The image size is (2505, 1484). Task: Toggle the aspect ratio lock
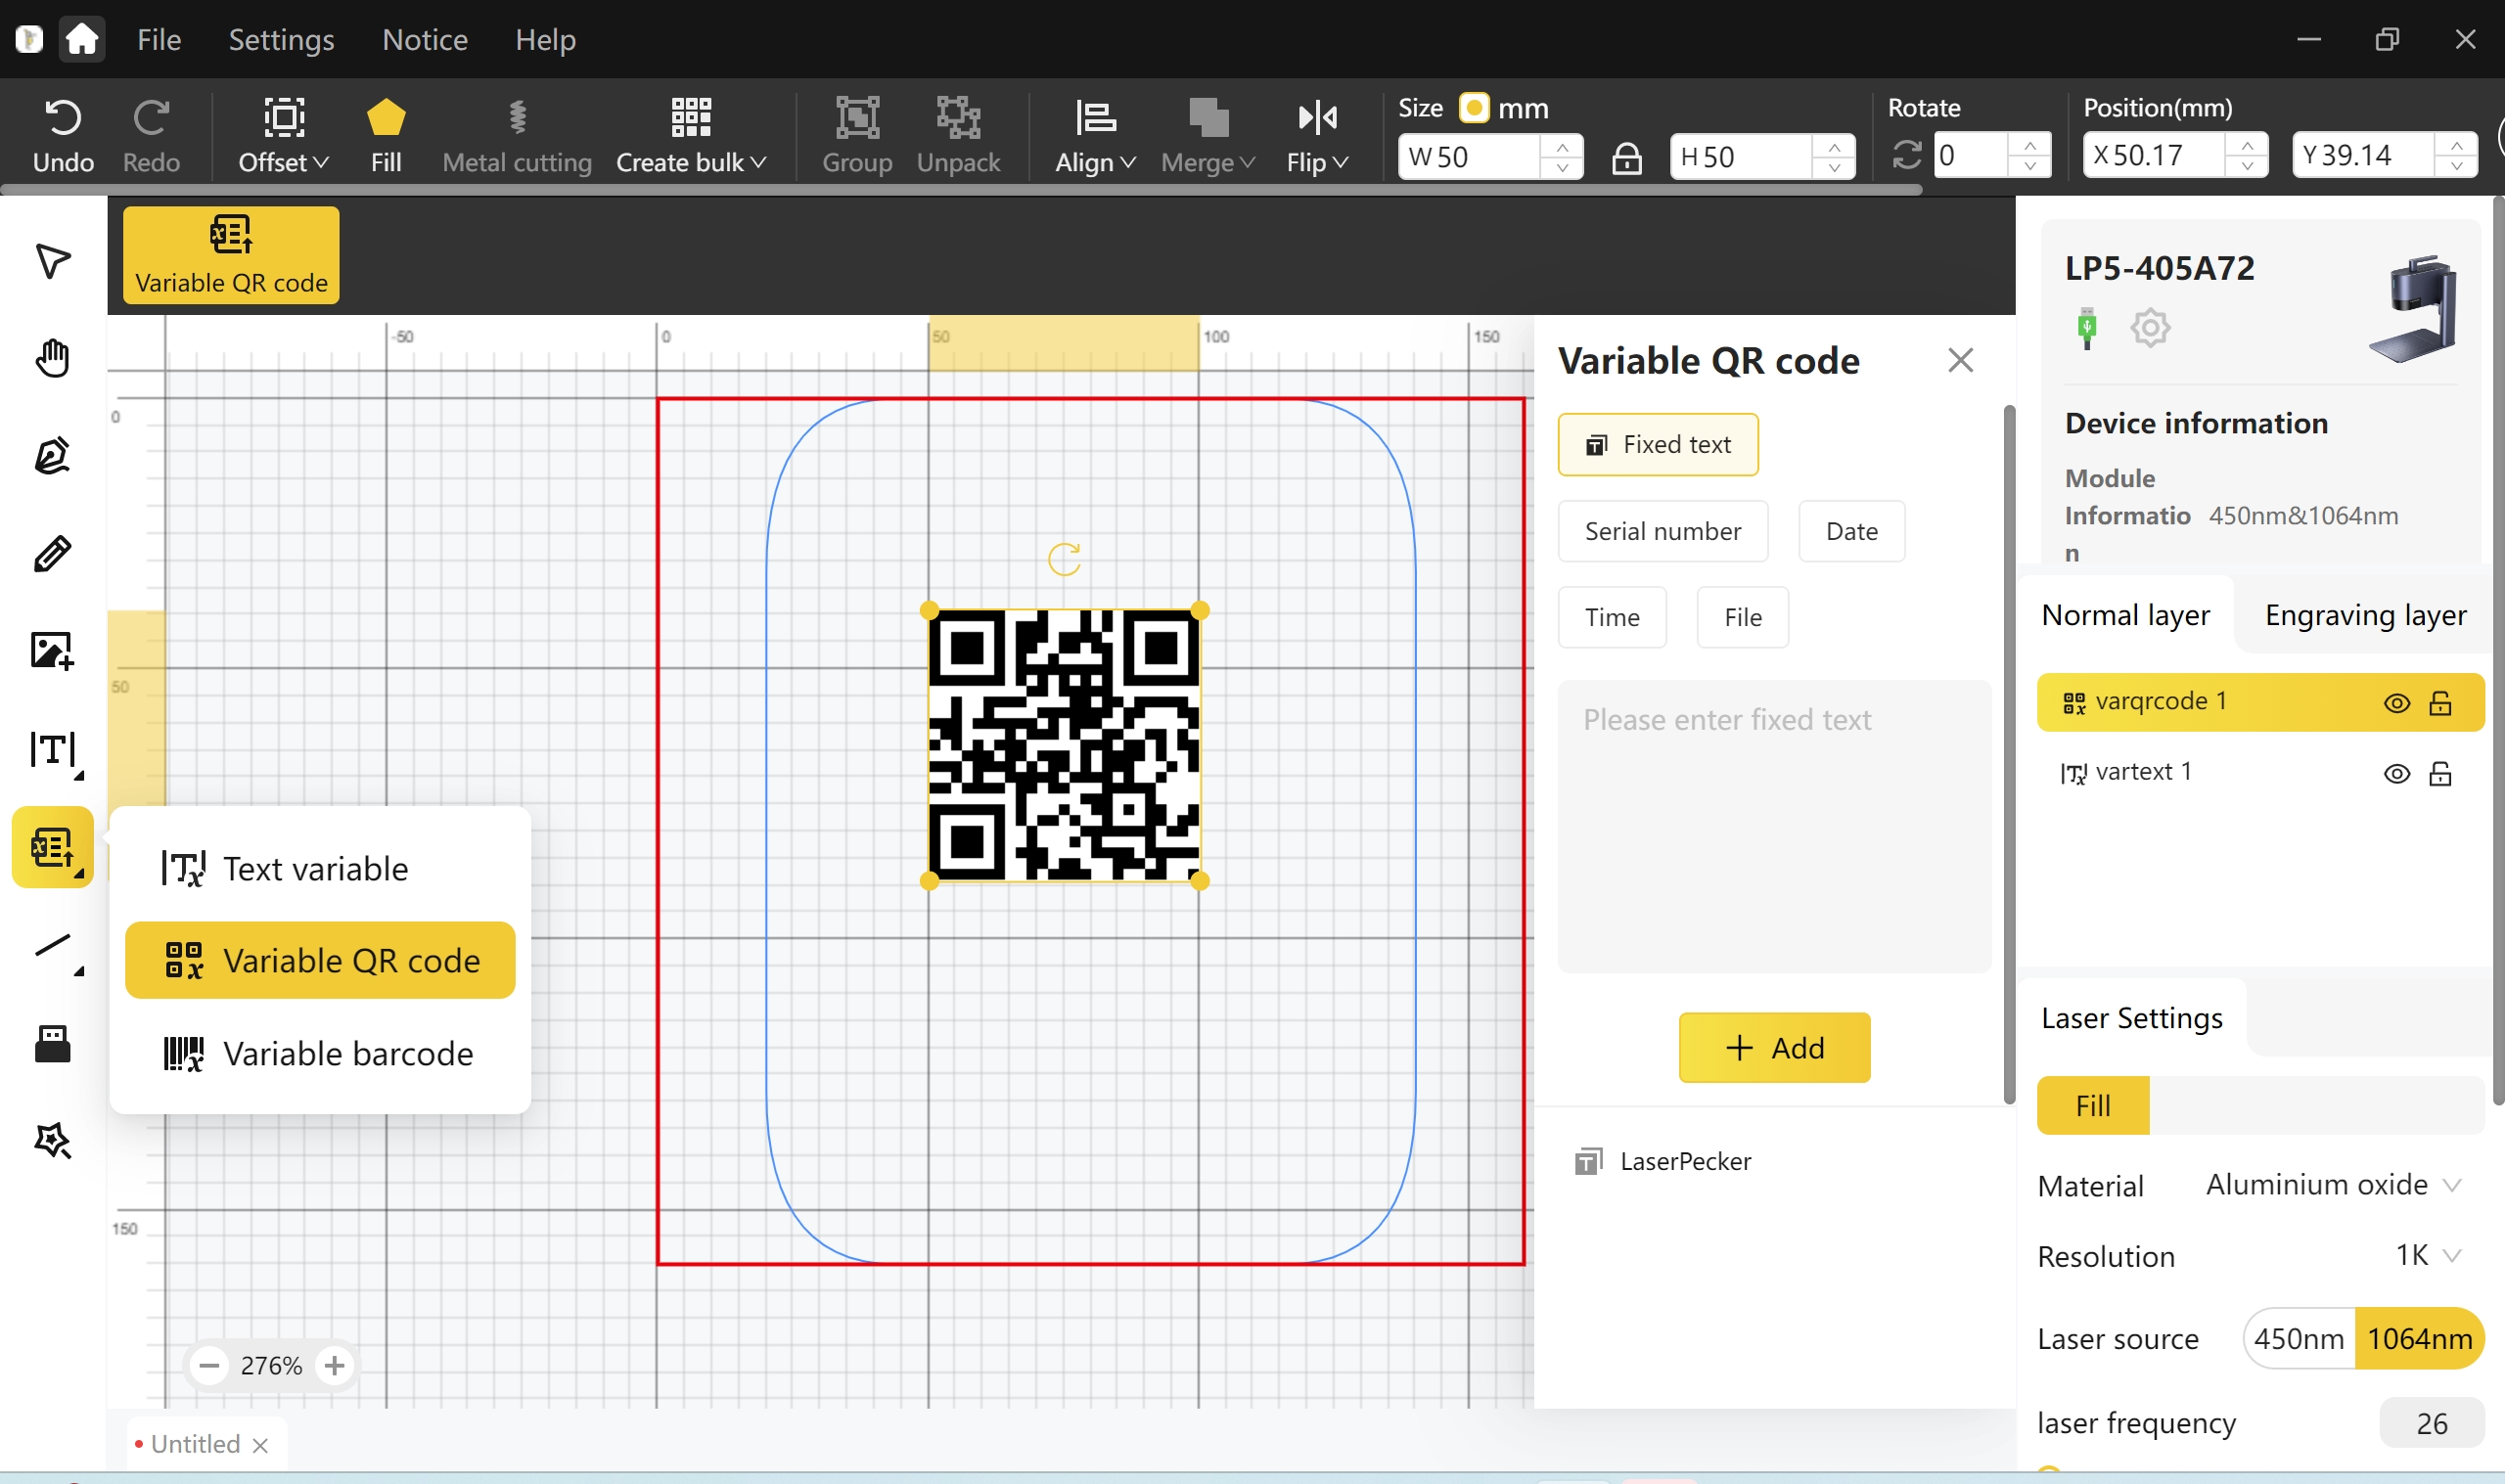point(1627,157)
